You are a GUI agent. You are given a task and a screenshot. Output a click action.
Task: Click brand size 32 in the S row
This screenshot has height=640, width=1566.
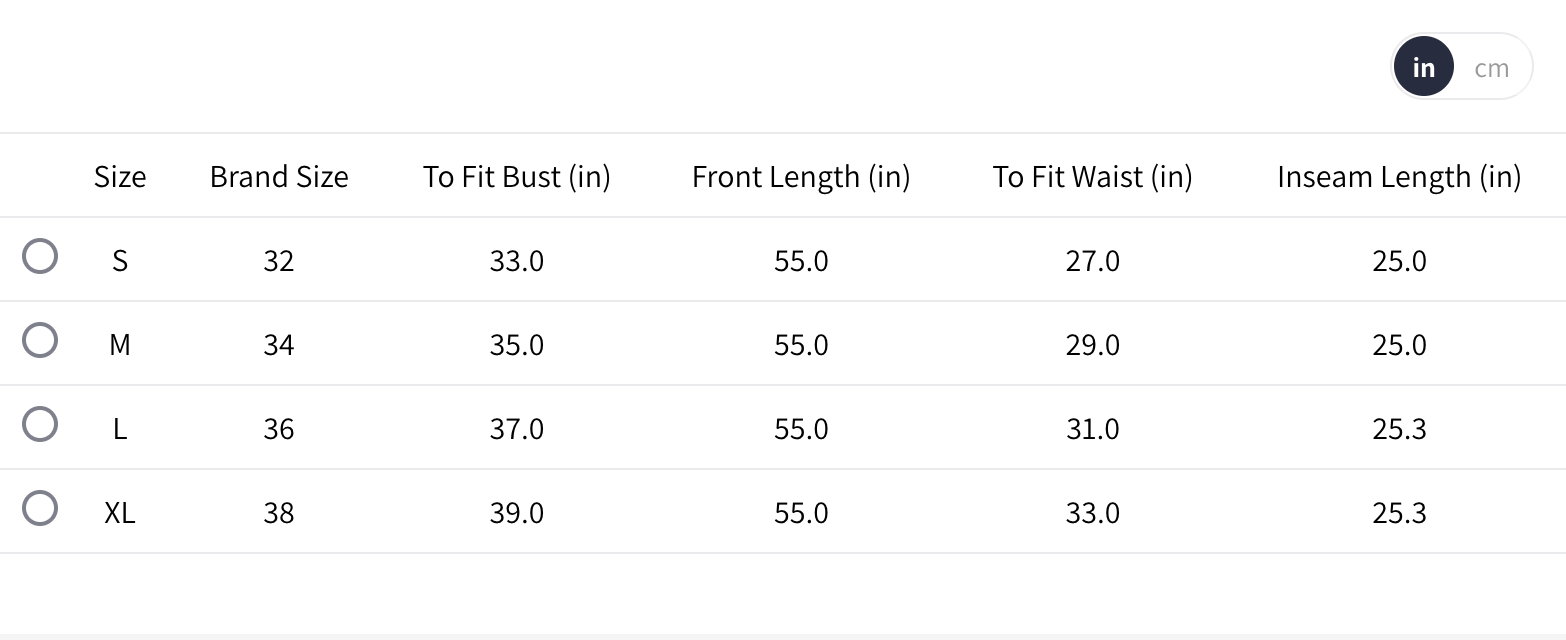point(279,261)
